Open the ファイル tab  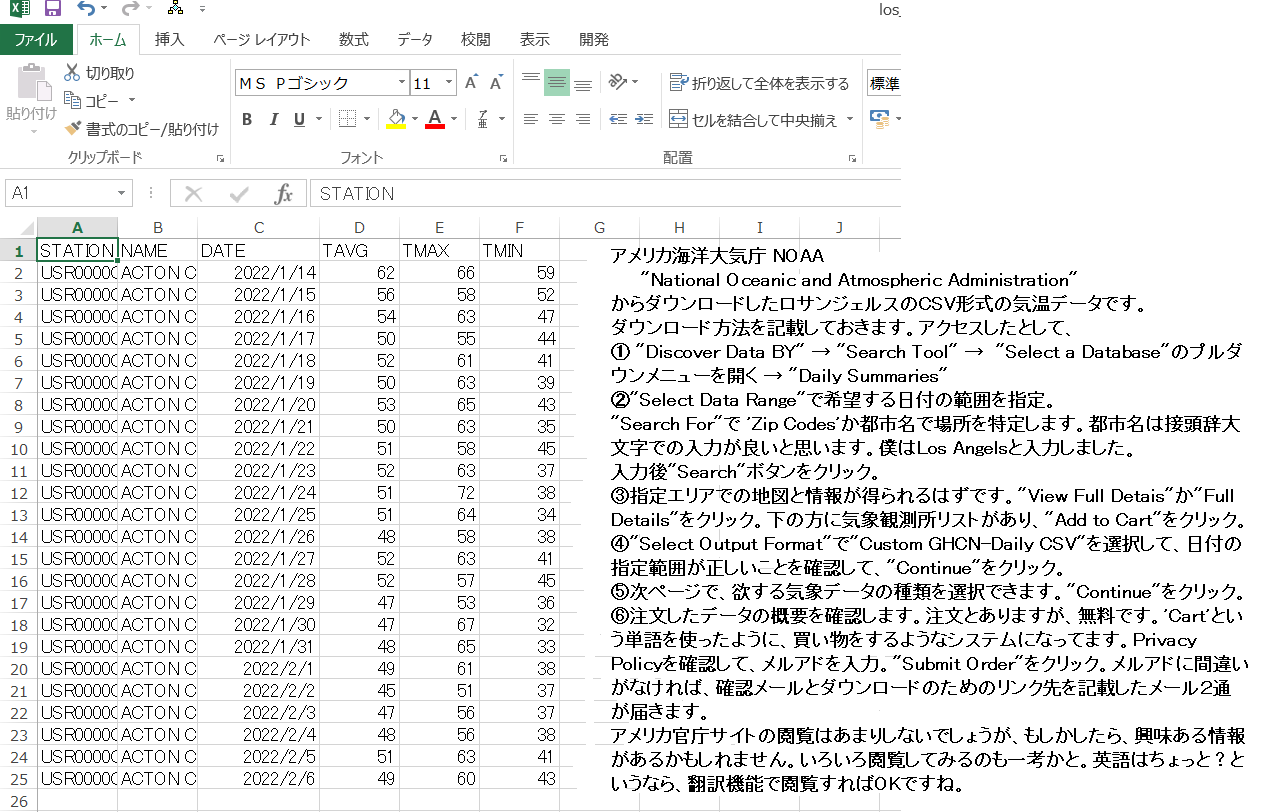coord(36,40)
